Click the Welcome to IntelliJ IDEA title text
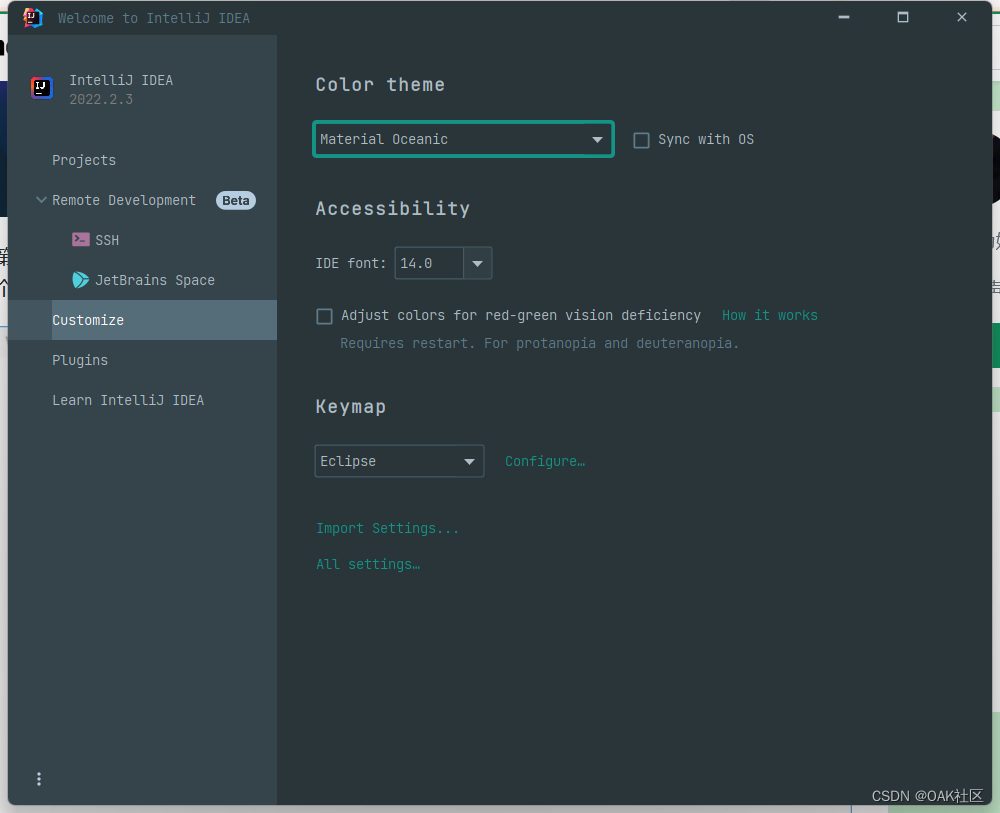Viewport: 1000px width, 813px height. point(154,18)
